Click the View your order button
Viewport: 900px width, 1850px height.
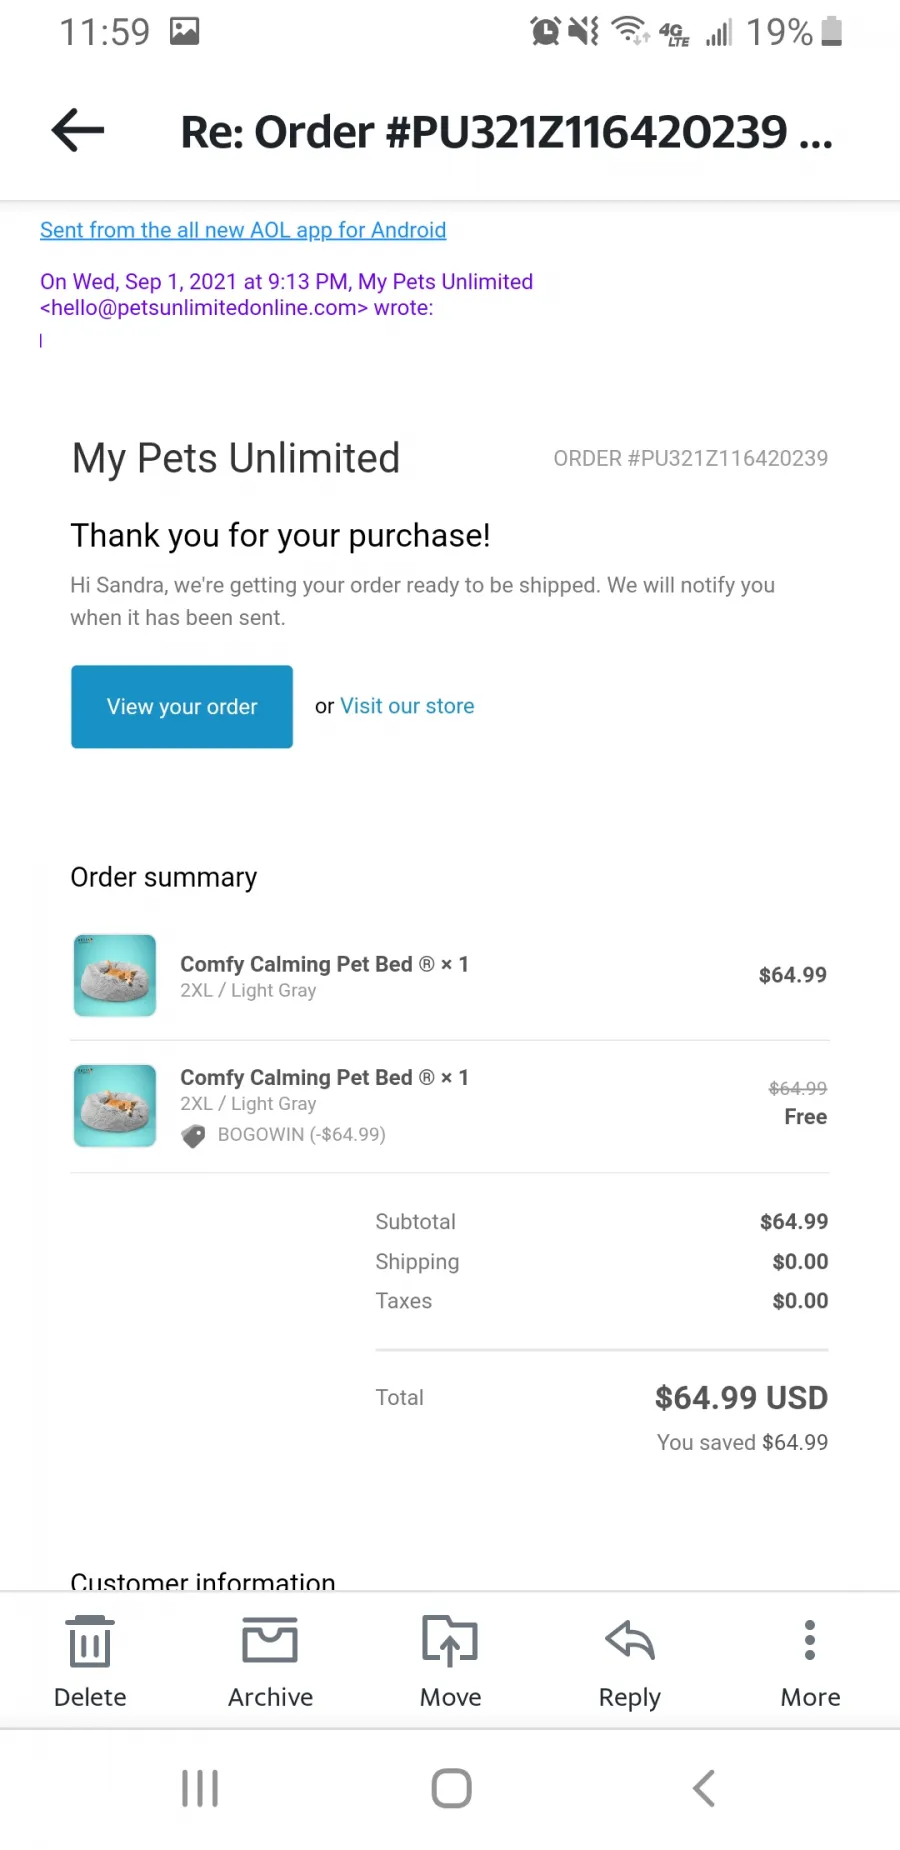pos(182,706)
